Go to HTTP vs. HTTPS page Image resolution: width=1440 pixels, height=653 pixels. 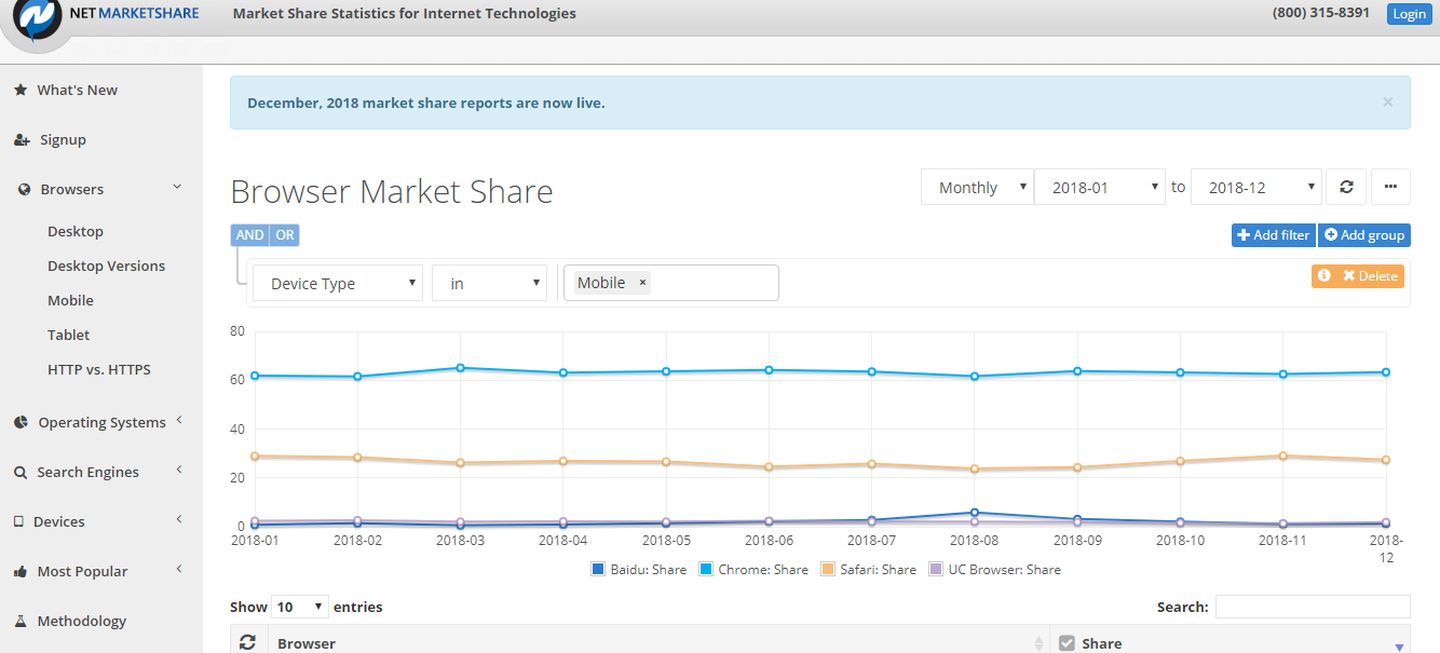point(99,369)
